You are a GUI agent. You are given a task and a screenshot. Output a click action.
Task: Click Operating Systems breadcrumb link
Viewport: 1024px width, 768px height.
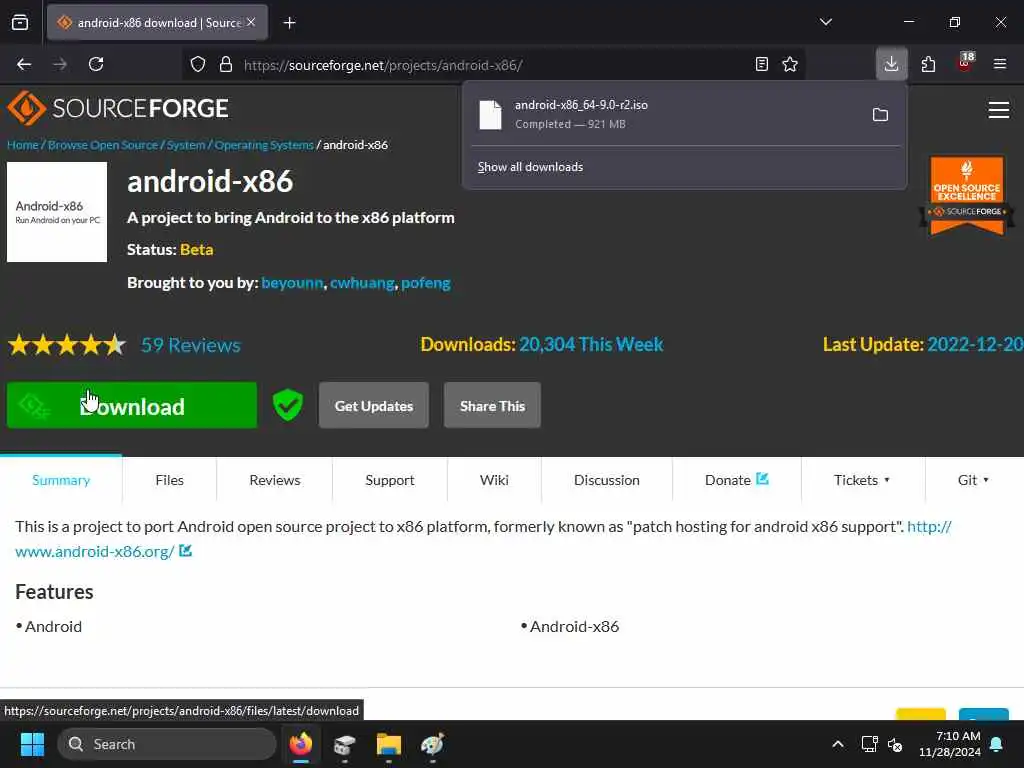click(x=264, y=145)
